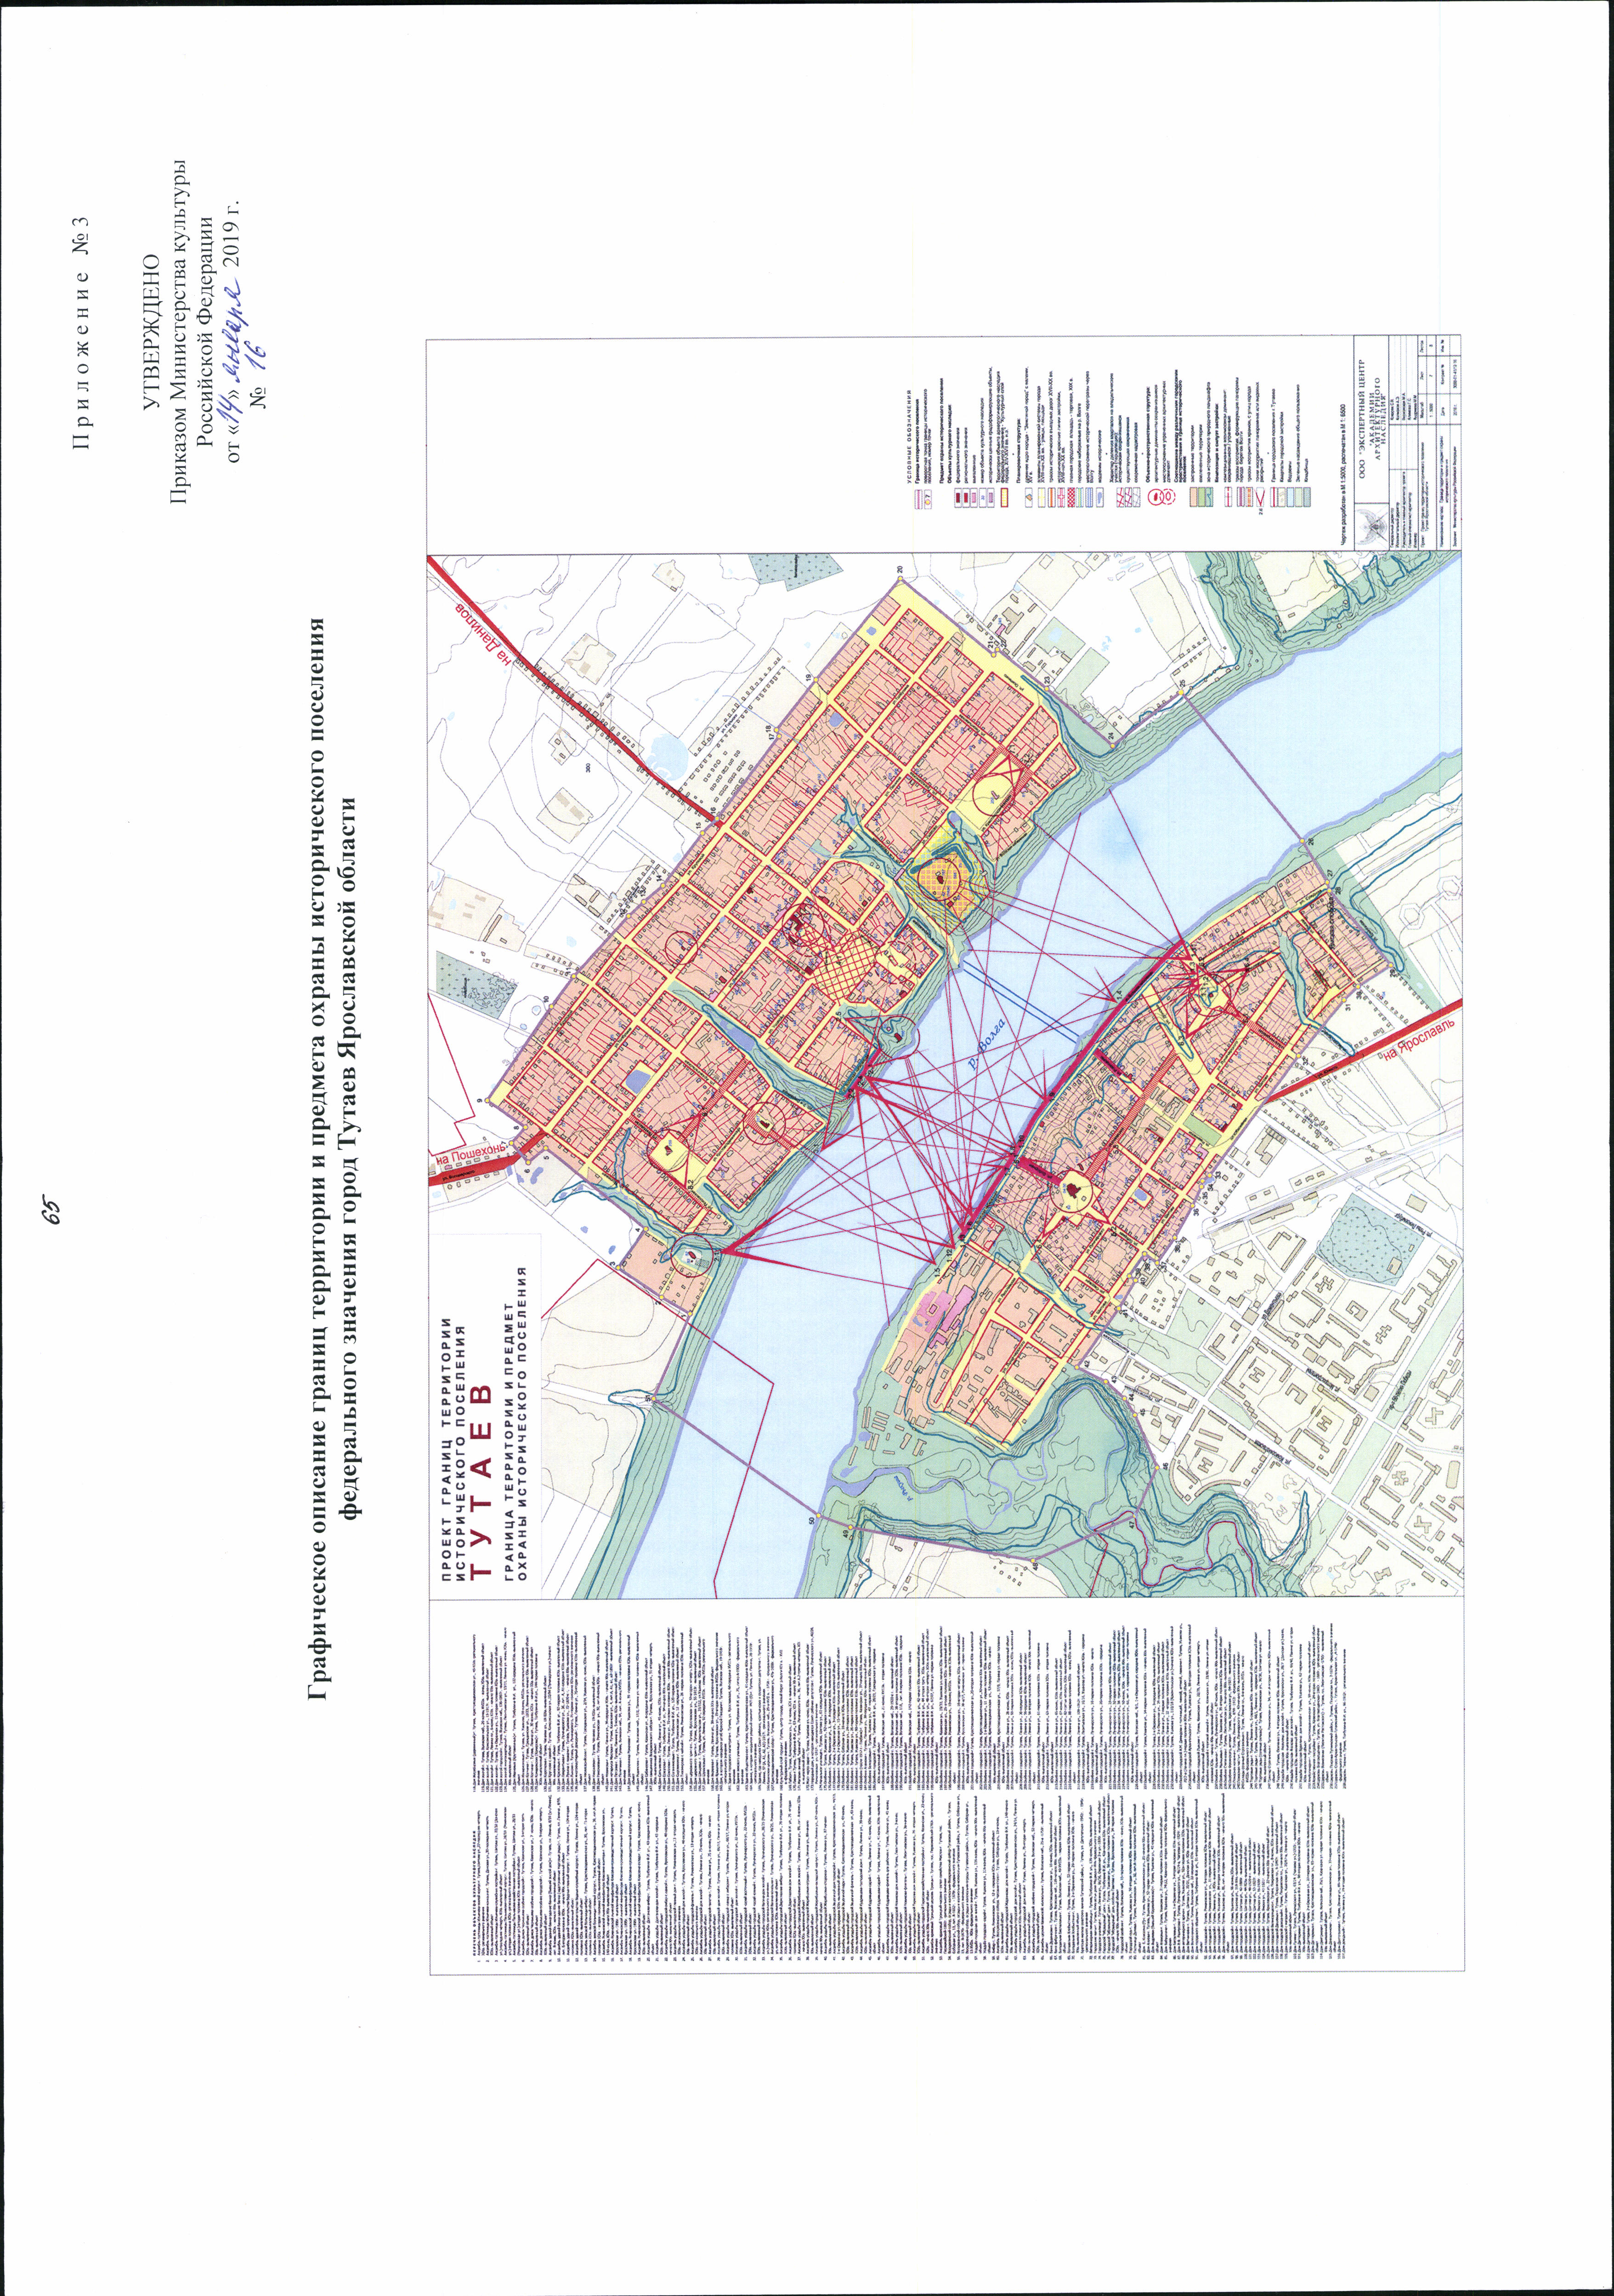Click the green landscaped territory legend swatch
This screenshot has height=2296, width=1614.
click(1201, 496)
